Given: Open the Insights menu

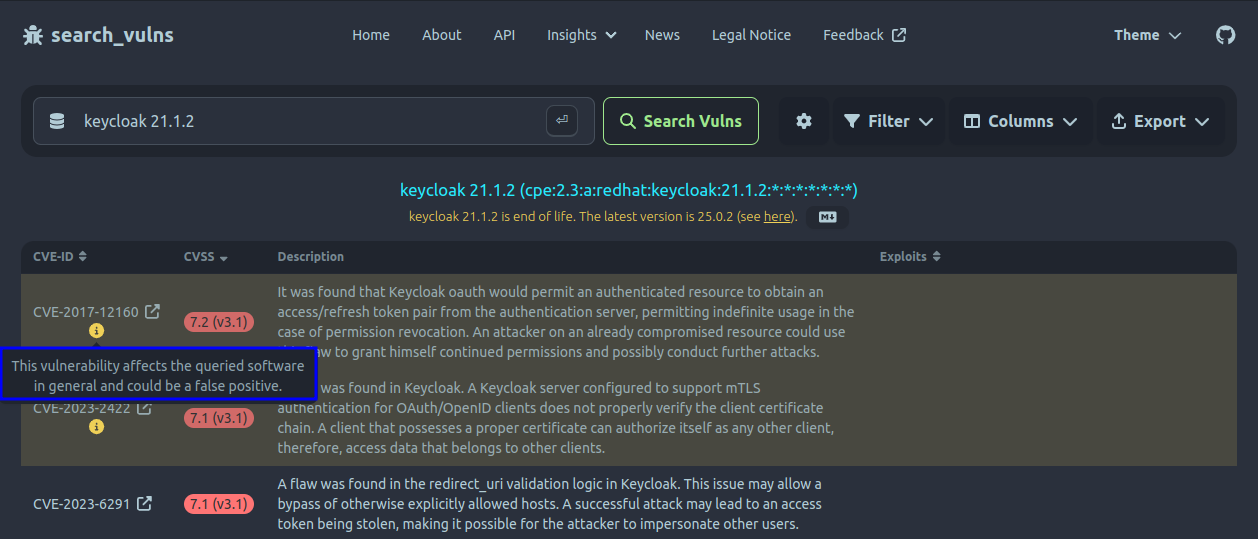Looking at the screenshot, I should (x=581, y=35).
